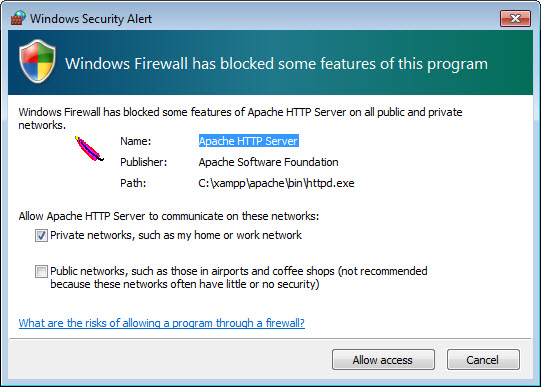
Task: Select the highlighted Apache HTTP Server name field
Action: pyautogui.click(x=248, y=141)
